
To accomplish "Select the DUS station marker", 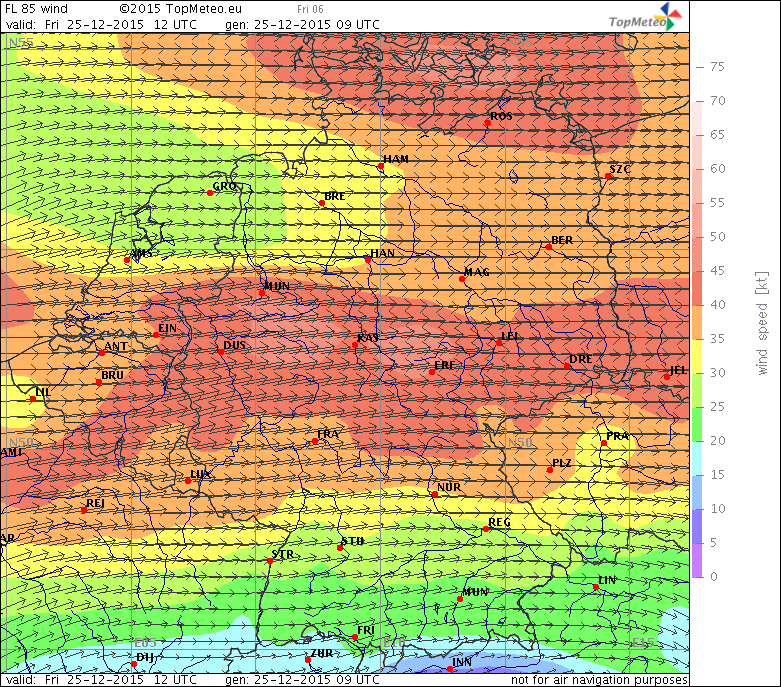I will tap(220, 351).
